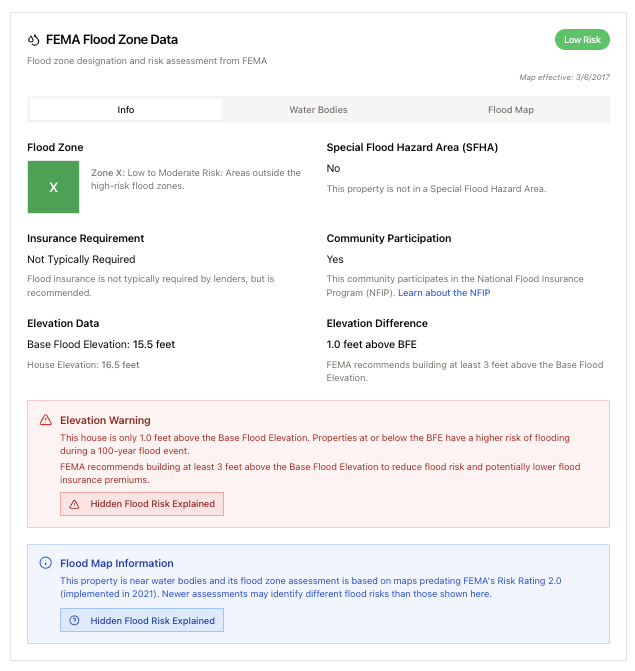Click the green Zone X swatch

[53, 187]
